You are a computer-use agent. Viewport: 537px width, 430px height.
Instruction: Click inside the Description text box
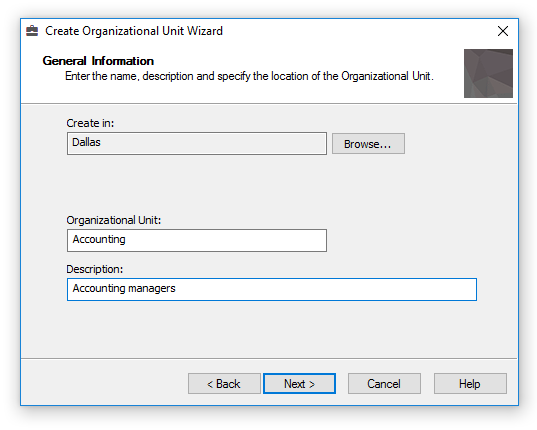coord(272,289)
